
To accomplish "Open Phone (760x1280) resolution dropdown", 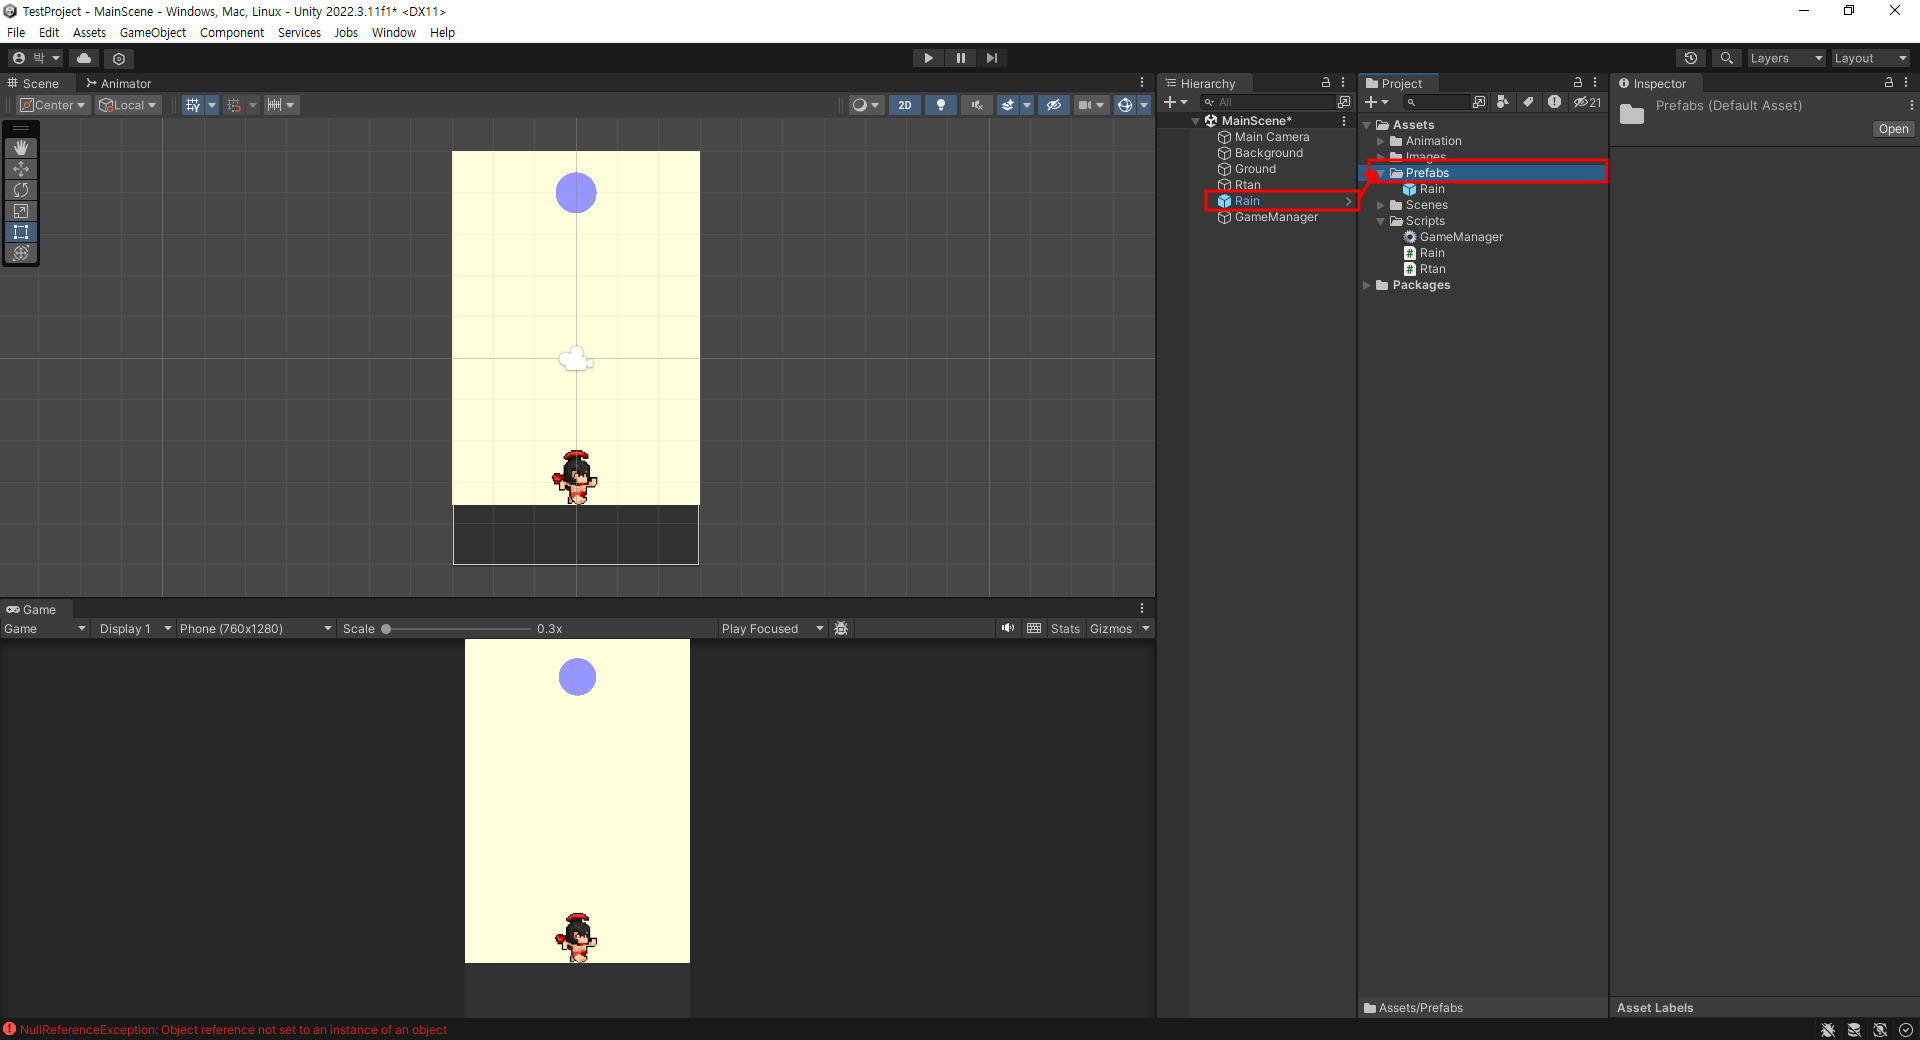I will pyautogui.click(x=255, y=628).
